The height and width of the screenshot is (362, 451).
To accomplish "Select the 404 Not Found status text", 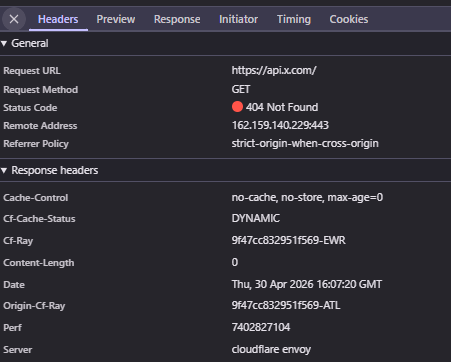I will click(x=282, y=107).
